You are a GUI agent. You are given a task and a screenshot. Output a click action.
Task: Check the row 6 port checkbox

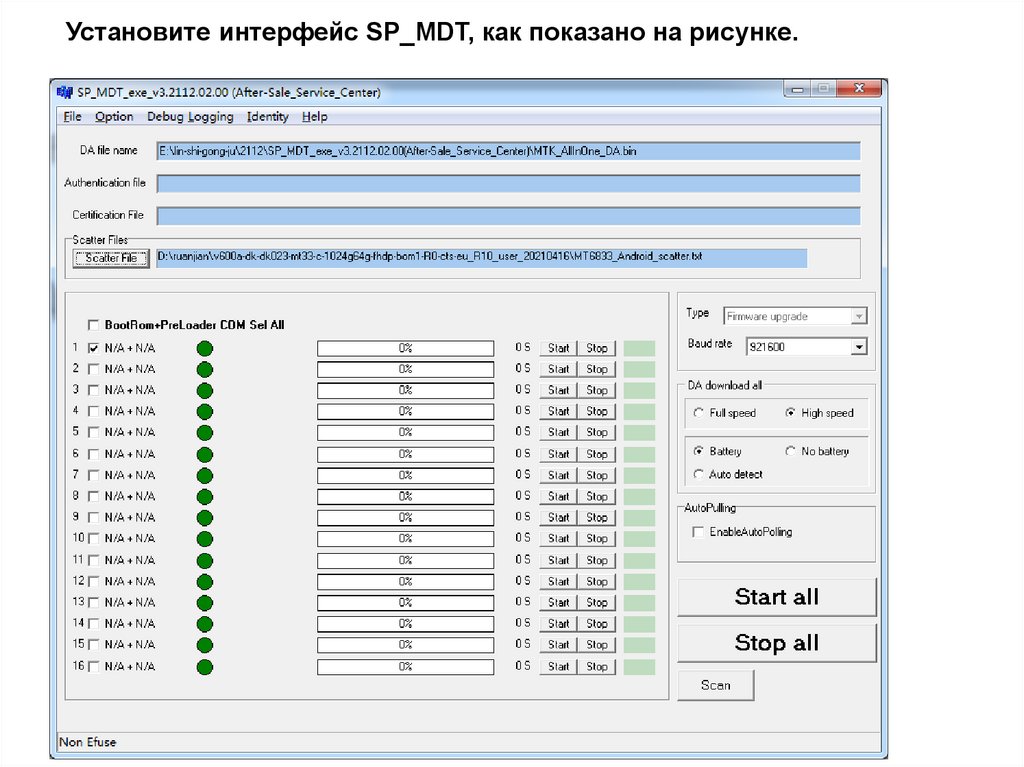[93, 454]
